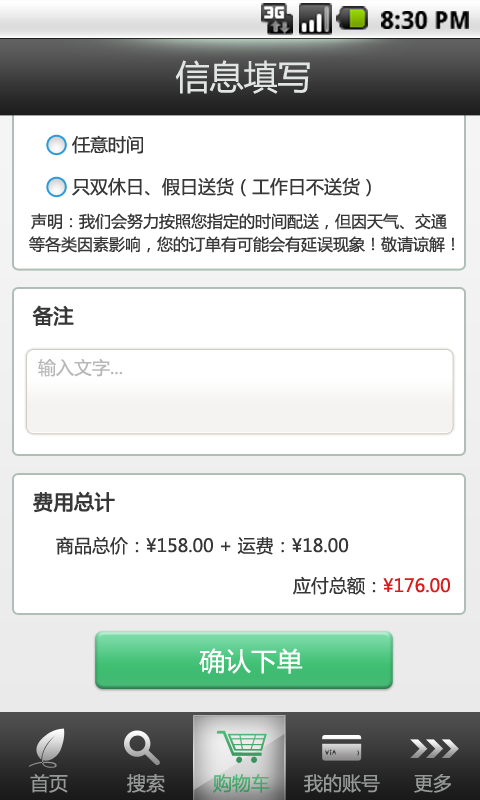Select the 购物车 tab label
Image resolution: width=480 pixels, height=800 pixels.
click(241, 783)
